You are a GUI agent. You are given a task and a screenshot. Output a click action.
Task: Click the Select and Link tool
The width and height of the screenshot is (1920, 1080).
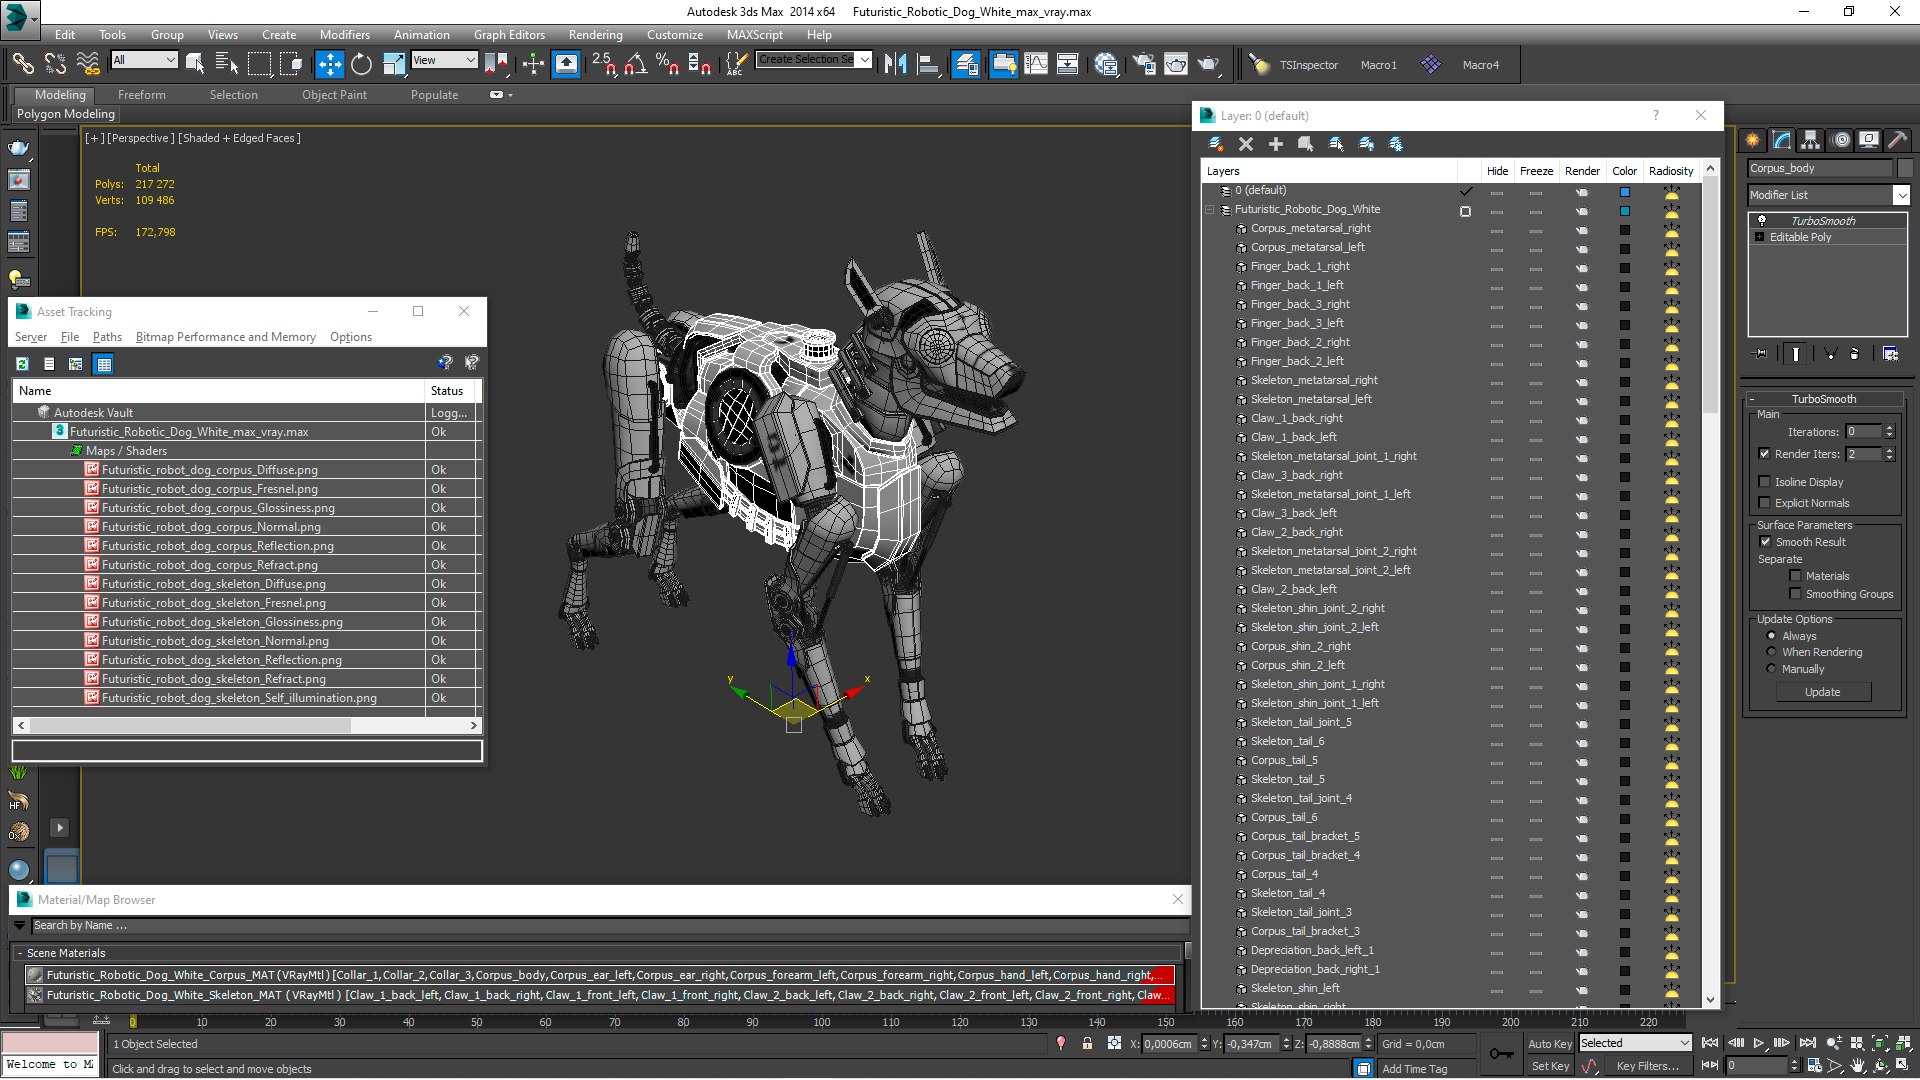[x=22, y=64]
